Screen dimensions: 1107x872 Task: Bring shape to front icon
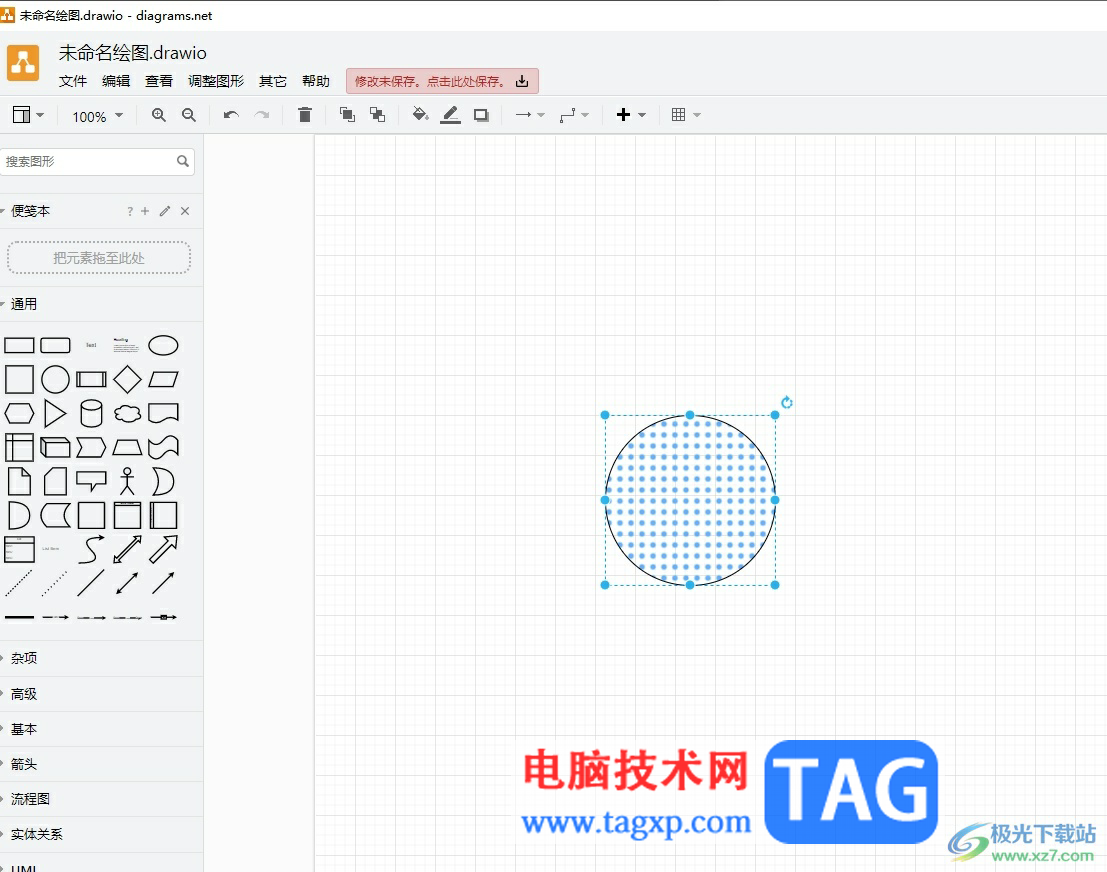click(x=347, y=114)
